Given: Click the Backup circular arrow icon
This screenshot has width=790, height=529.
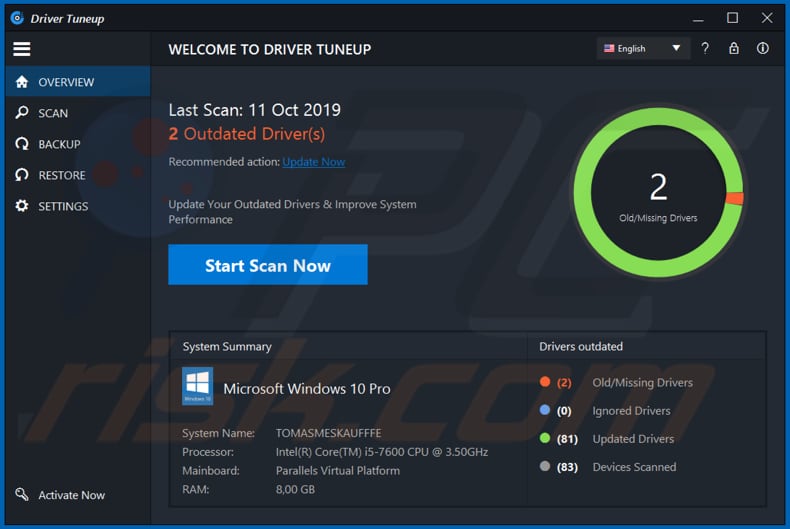Looking at the screenshot, I should [x=22, y=144].
